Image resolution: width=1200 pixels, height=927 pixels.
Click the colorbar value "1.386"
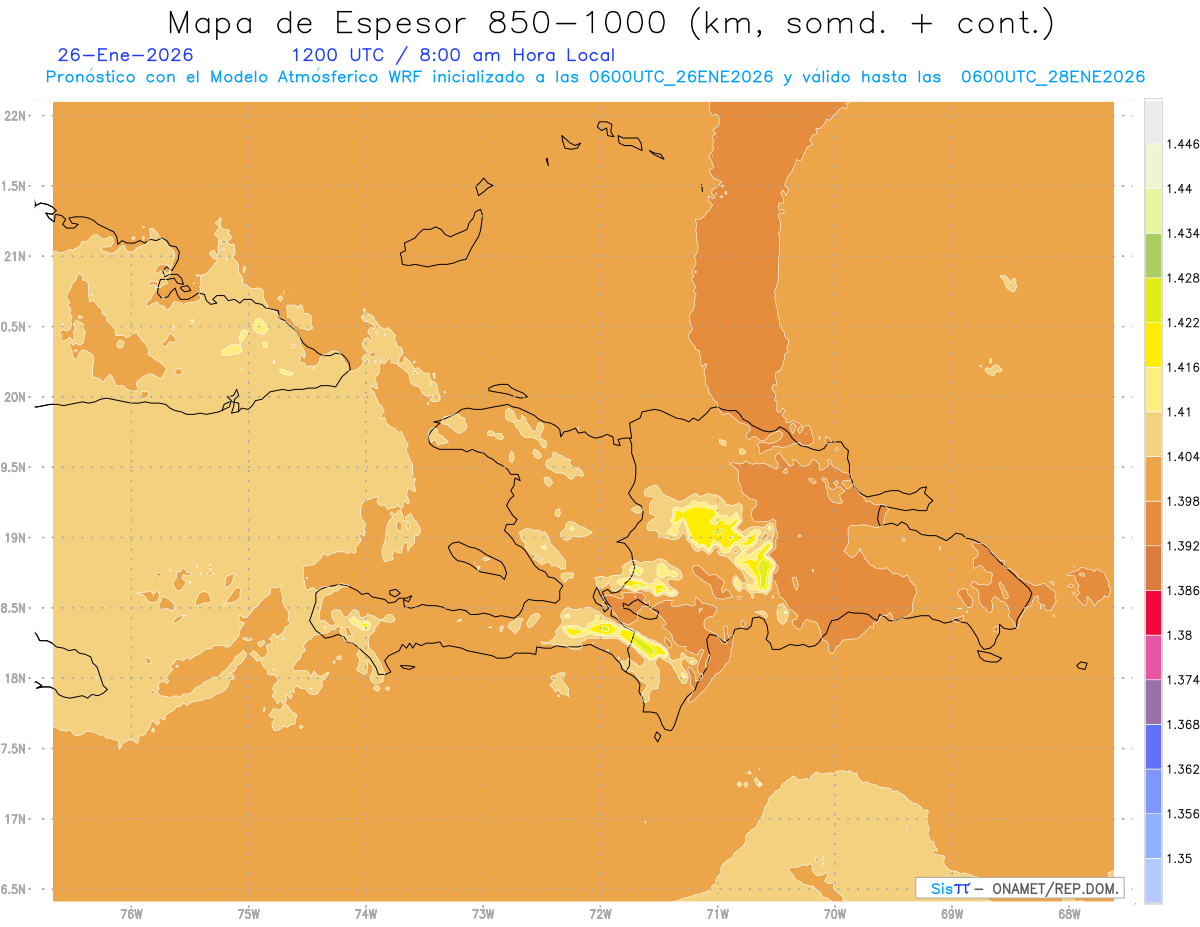click(1185, 591)
